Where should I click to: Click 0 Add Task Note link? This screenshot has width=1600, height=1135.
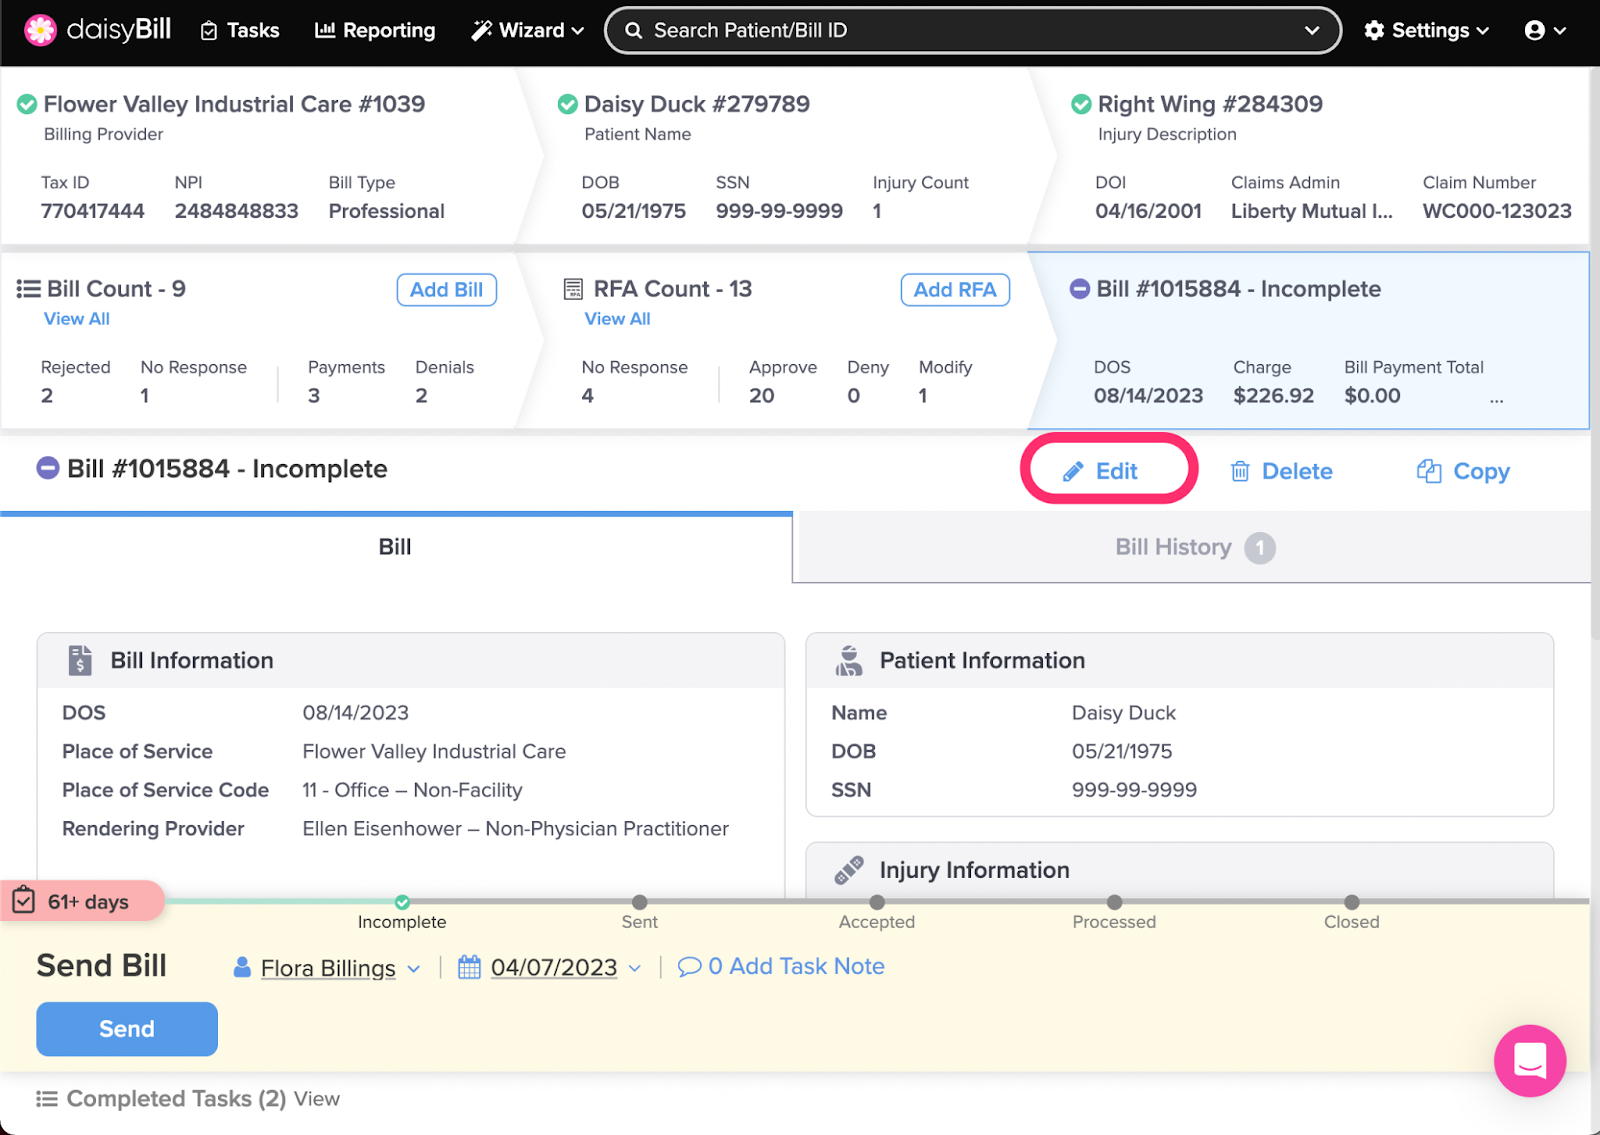pyautogui.click(x=782, y=967)
